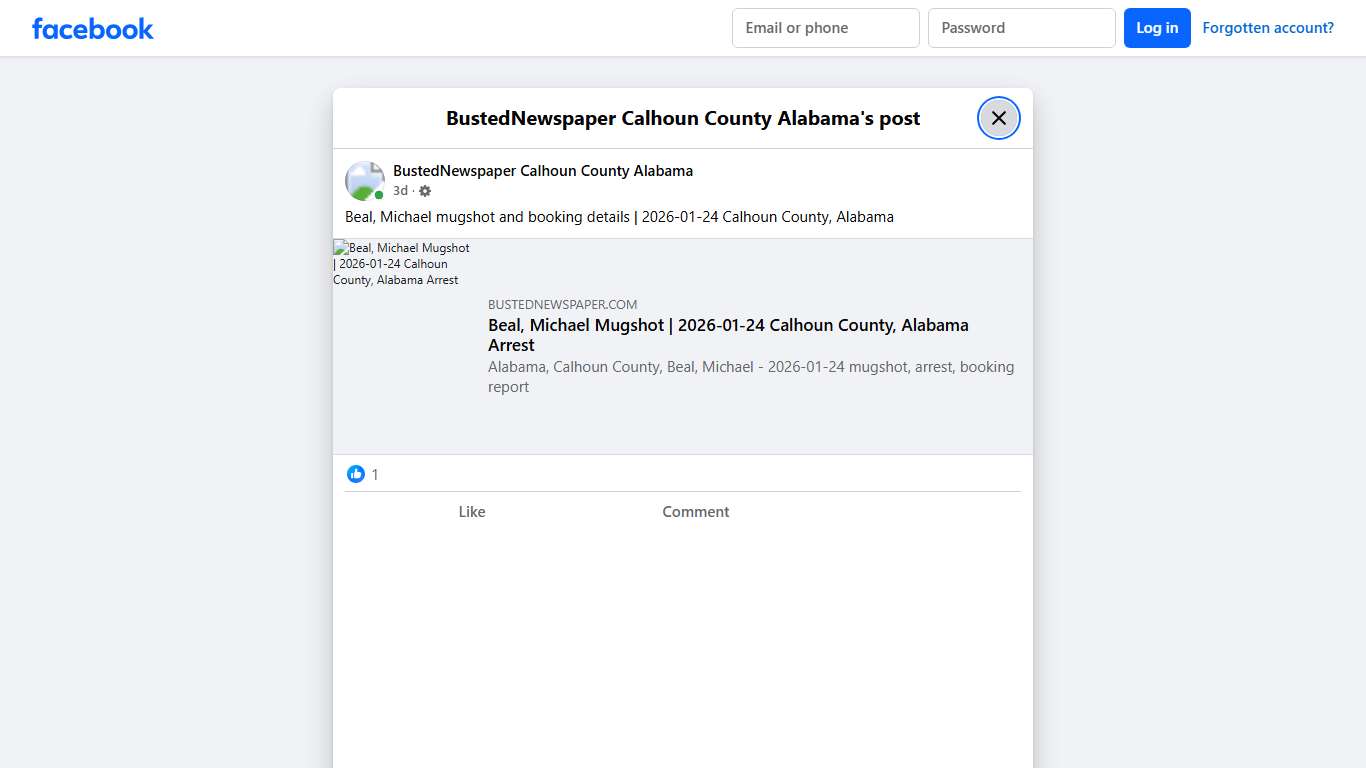The width and height of the screenshot is (1366, 768).
Task: Click the 3d timestamp link
Action: (400, 190)
